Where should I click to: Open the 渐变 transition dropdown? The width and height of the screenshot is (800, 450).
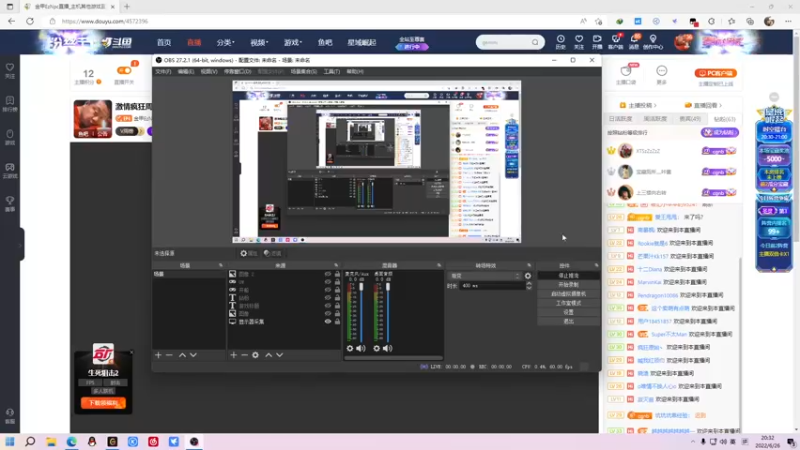pos(484,276)
